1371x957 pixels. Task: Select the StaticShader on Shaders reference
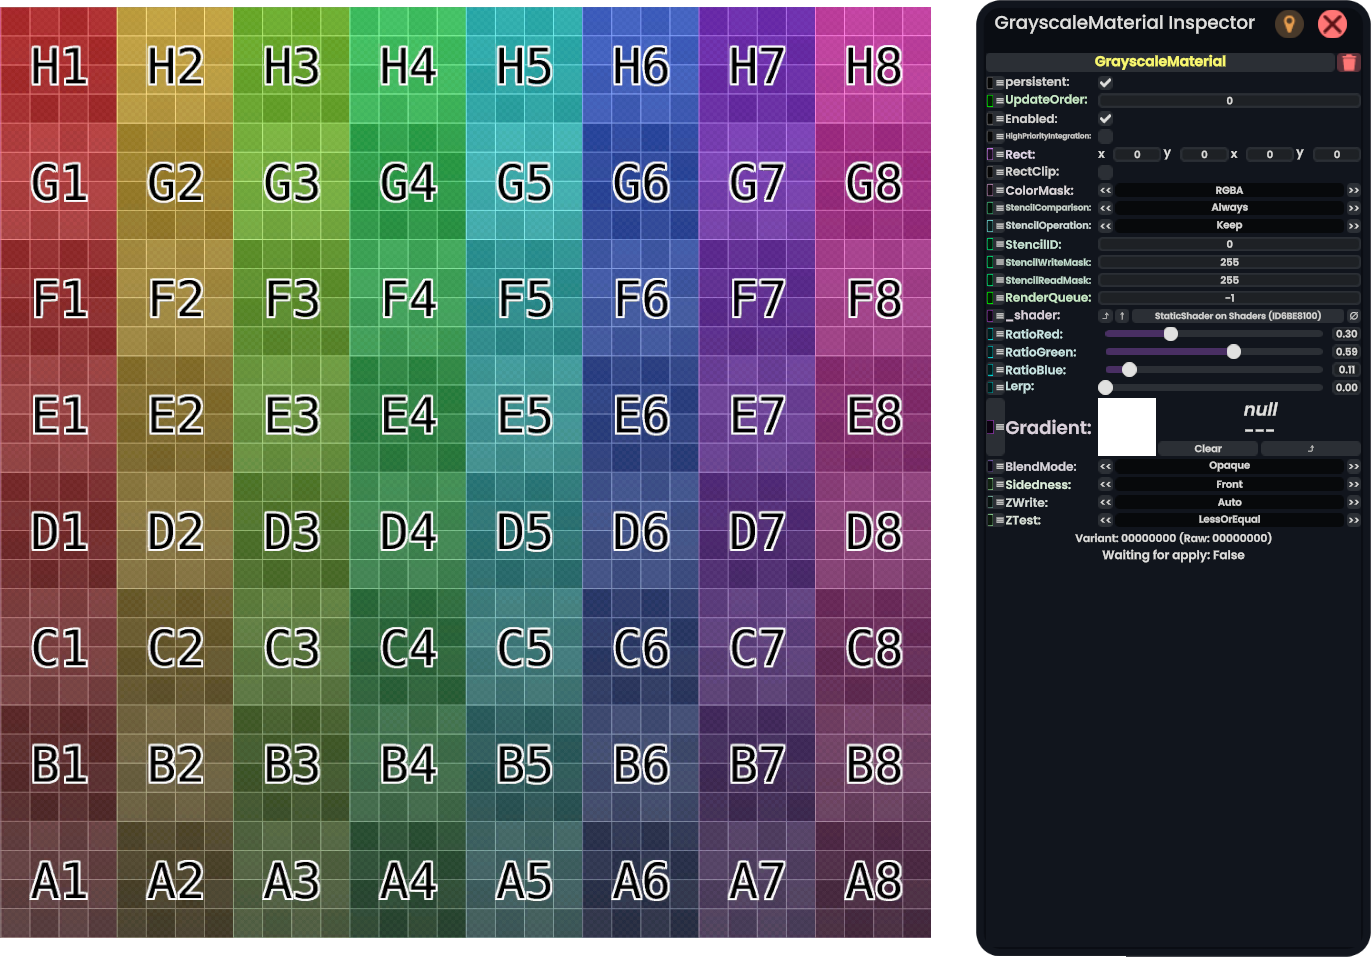click(x=1237, y=316)
